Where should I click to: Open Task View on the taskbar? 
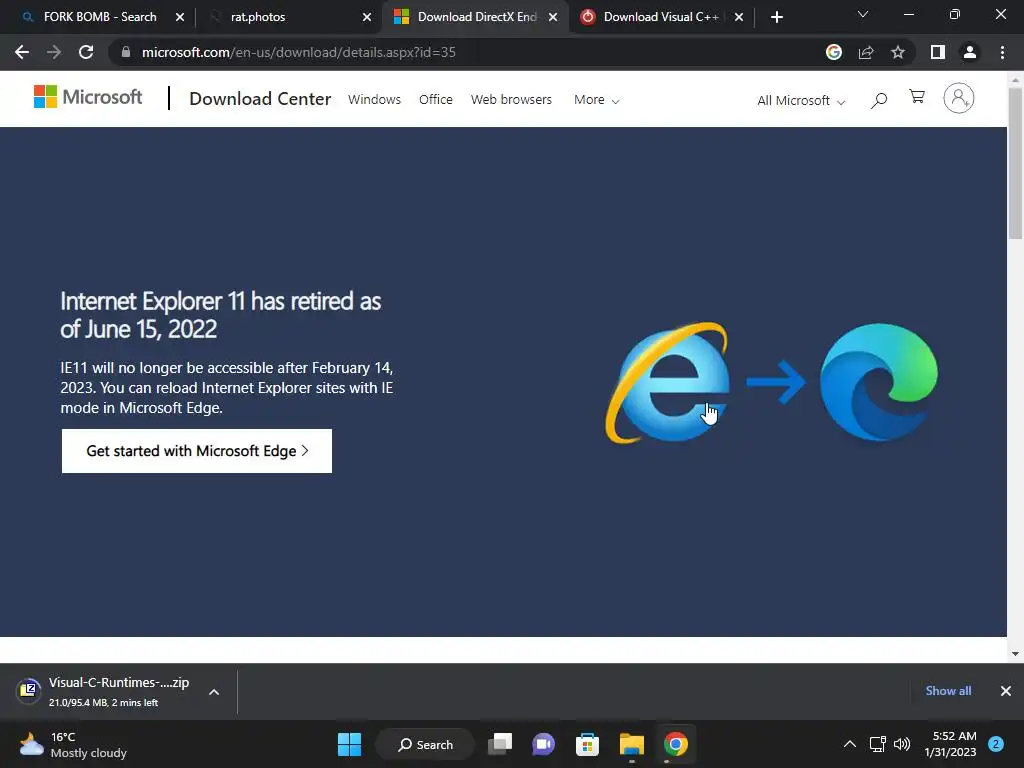(x=500, y=744)
